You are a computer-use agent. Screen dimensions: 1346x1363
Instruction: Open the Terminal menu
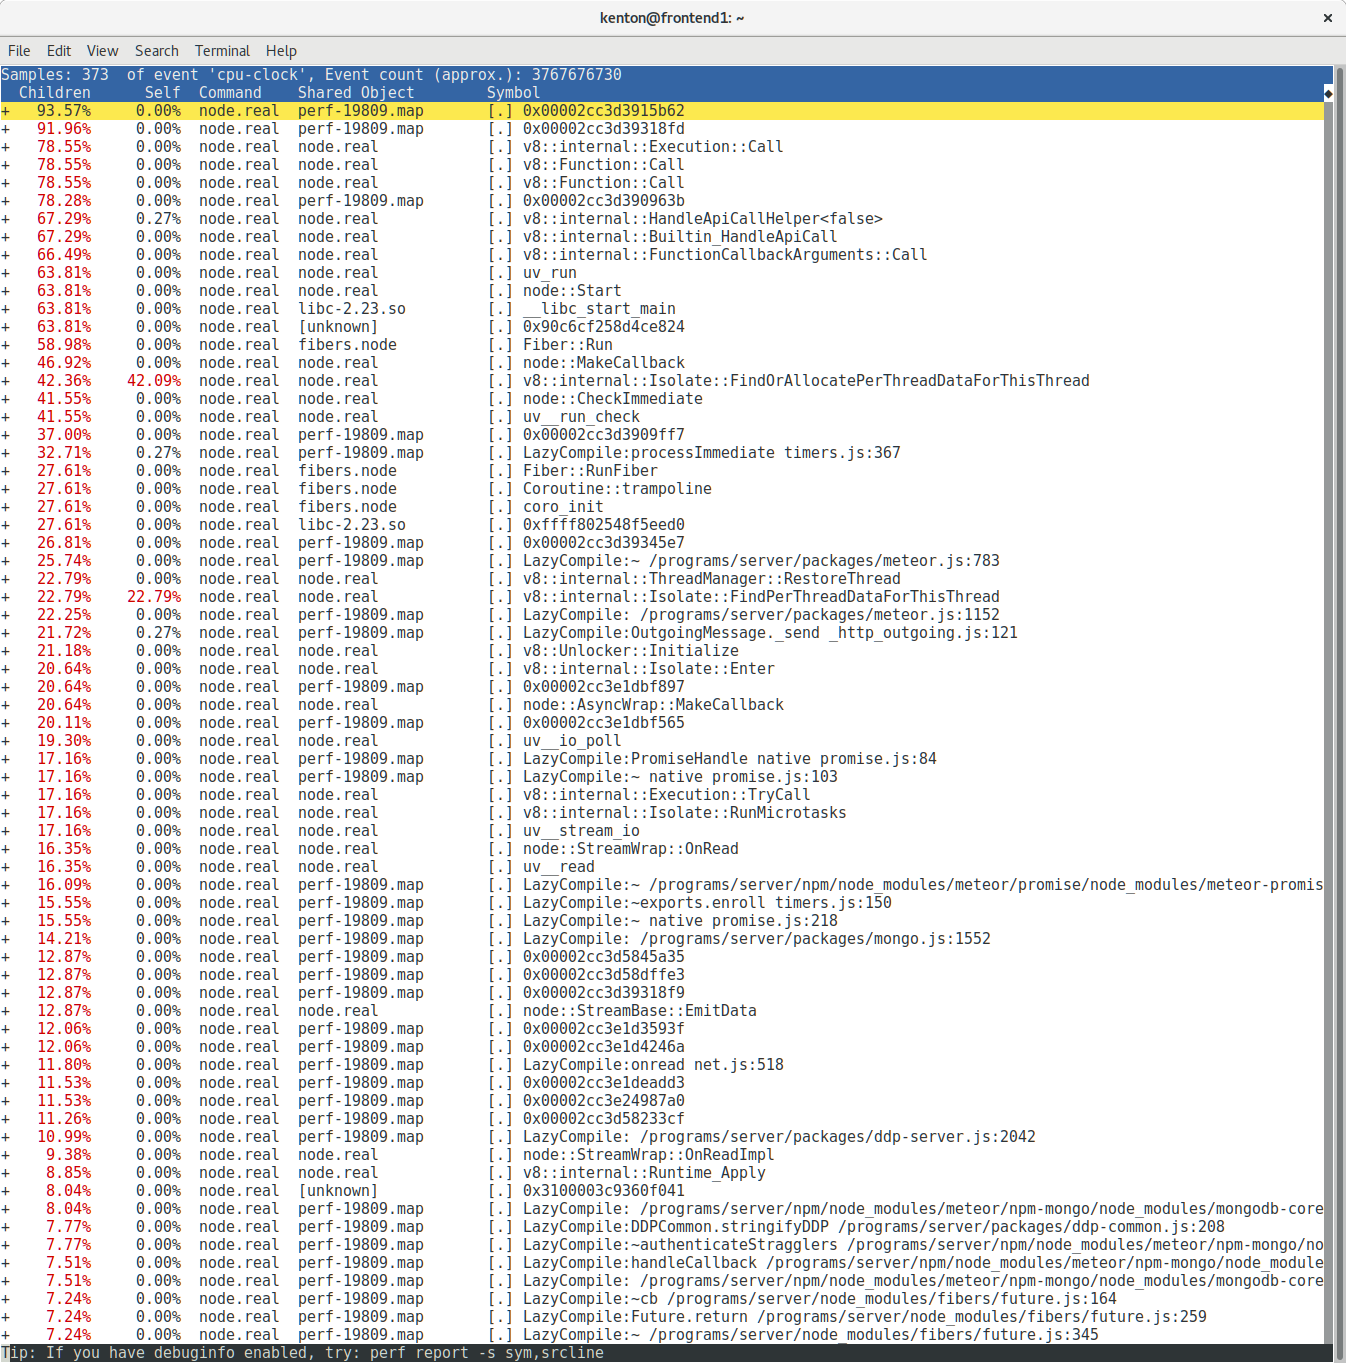pyautogui.click(x=222, y=51)
